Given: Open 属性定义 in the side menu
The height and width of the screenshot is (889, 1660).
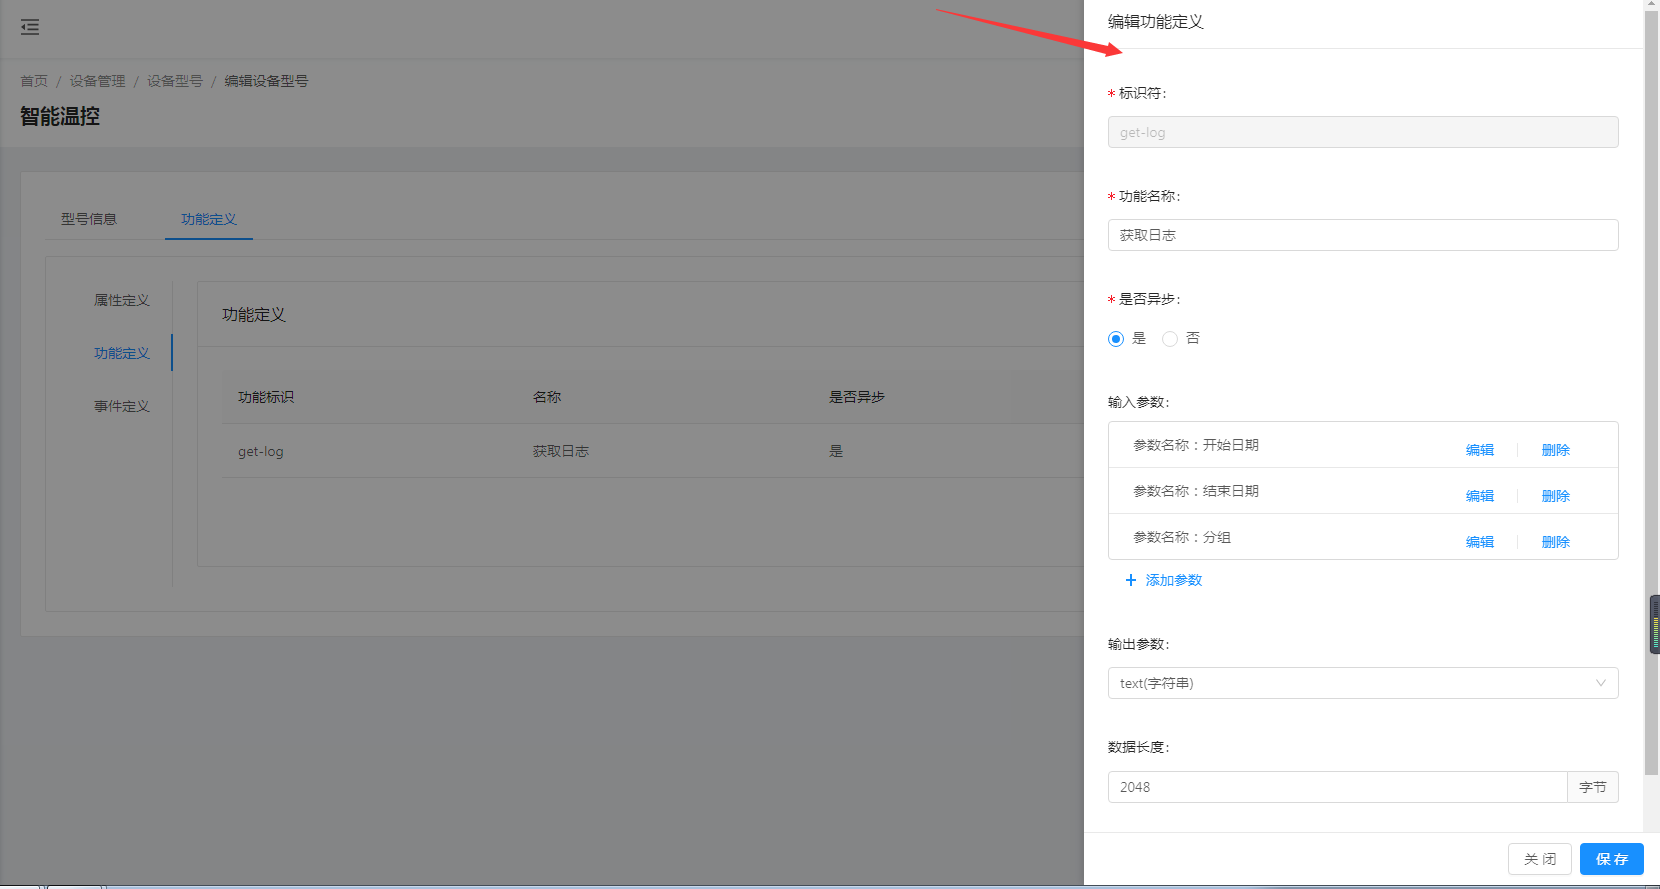Looking at the screenshot, I should [122, 300].
